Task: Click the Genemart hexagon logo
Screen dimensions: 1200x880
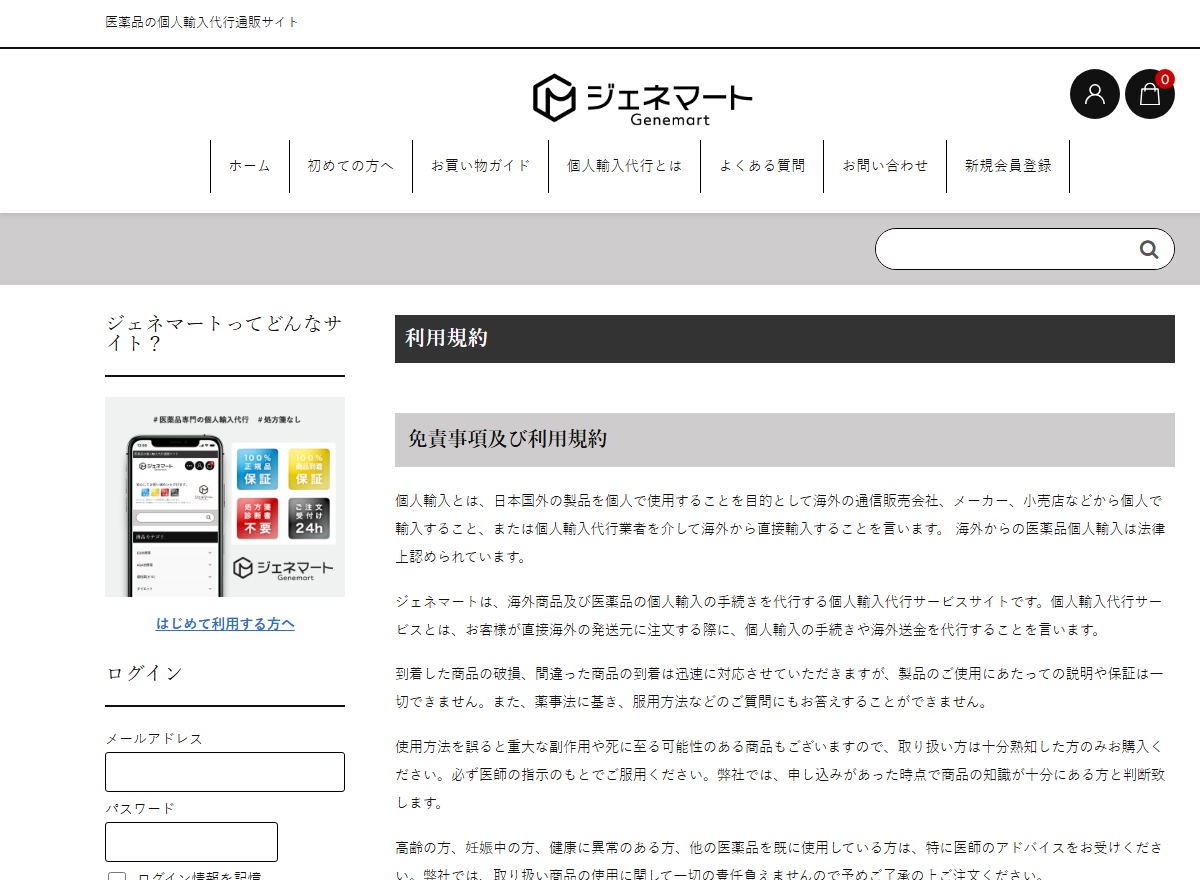Action: tap(642, 99)
